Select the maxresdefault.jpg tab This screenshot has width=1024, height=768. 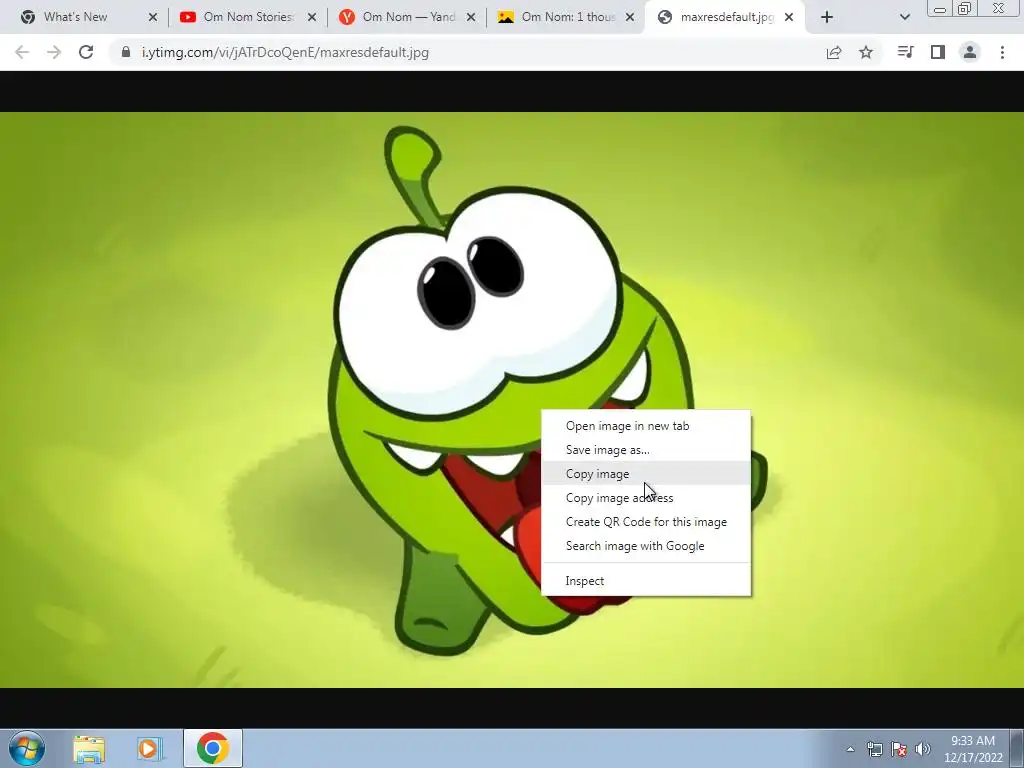point(725,17)
